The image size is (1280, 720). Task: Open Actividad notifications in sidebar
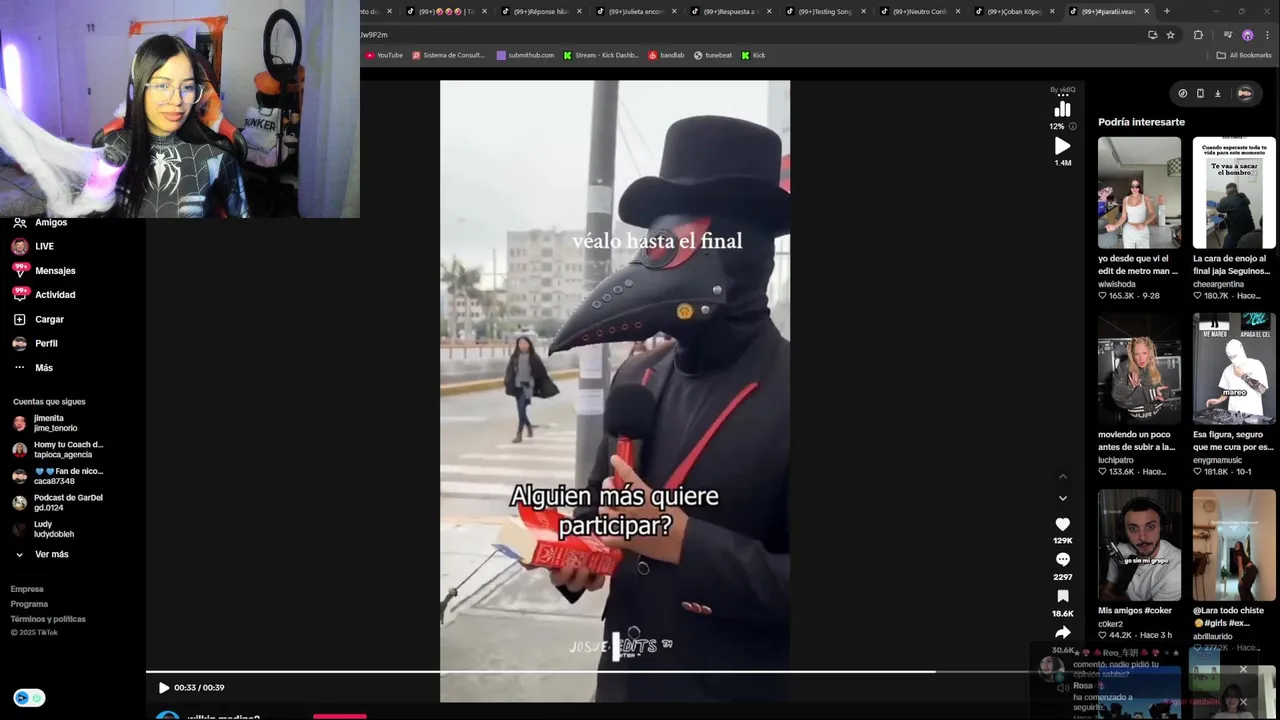[43, 294]
